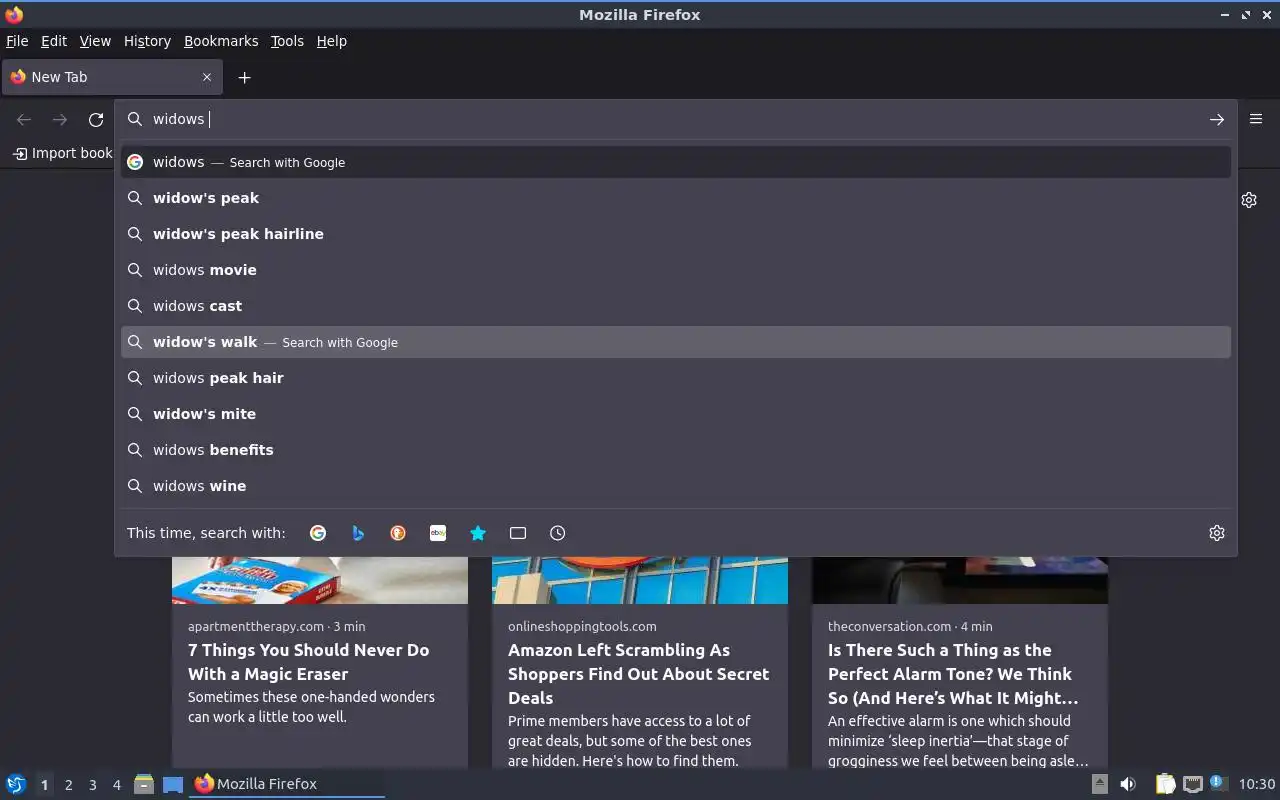The height and width of the screenshot is (800, 1280).
Task: Open file manager from taskbar
Action: pyautogui.click(x=144, y=784)
